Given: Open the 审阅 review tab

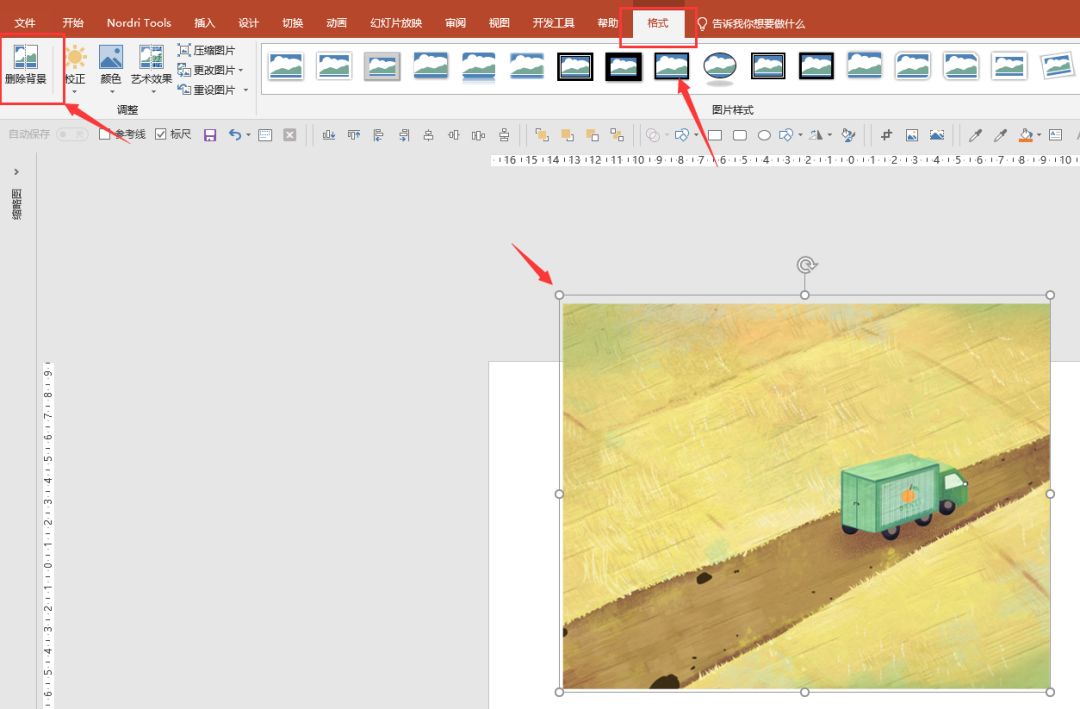Looking at the screenshot, I should (x=455, y=23).
